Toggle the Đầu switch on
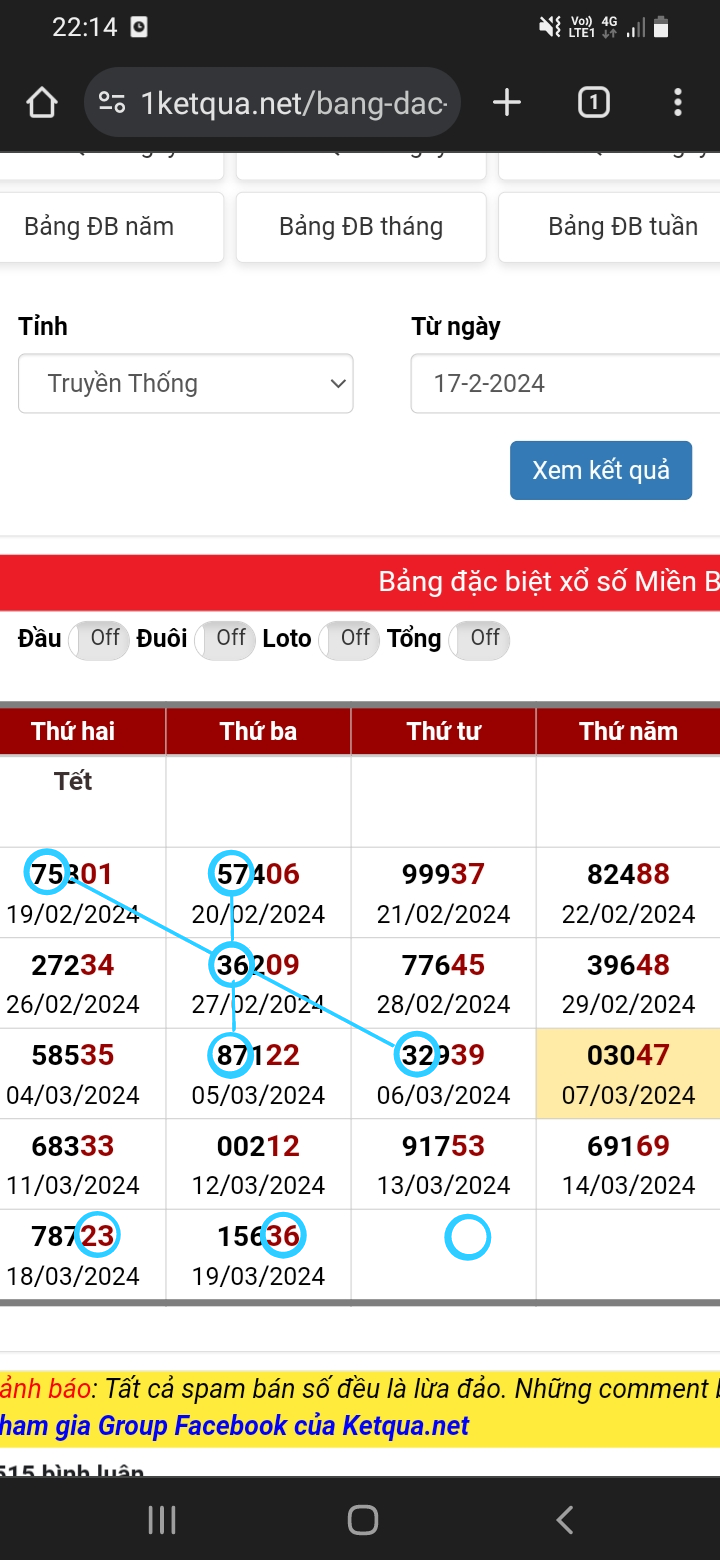Screen dimensions: 720x1560 pyautogui.click(x=98, y=639)
